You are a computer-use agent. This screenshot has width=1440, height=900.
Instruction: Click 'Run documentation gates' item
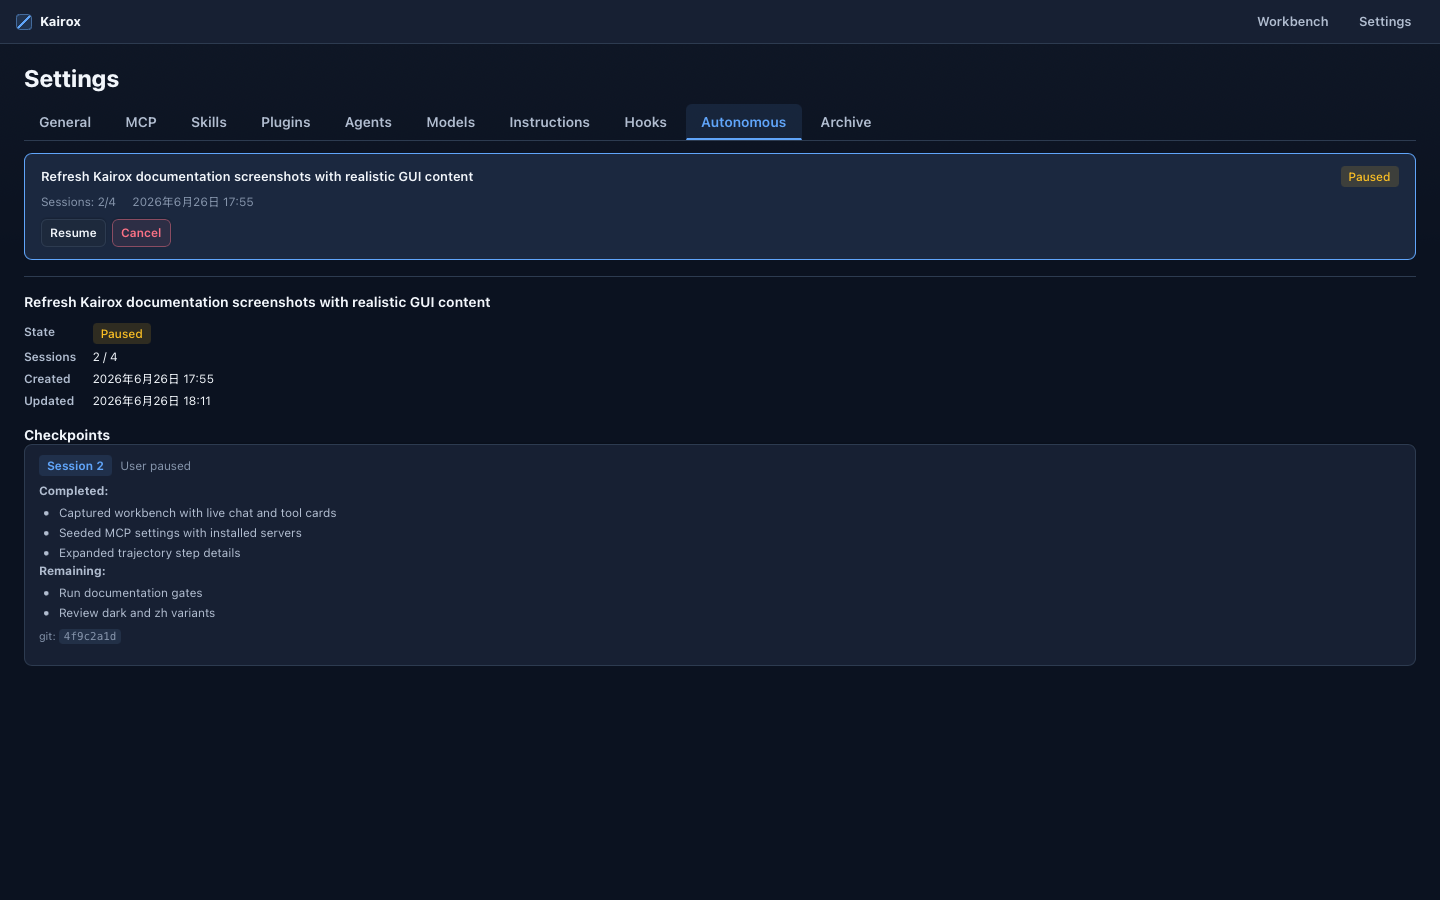click(130, 593)
